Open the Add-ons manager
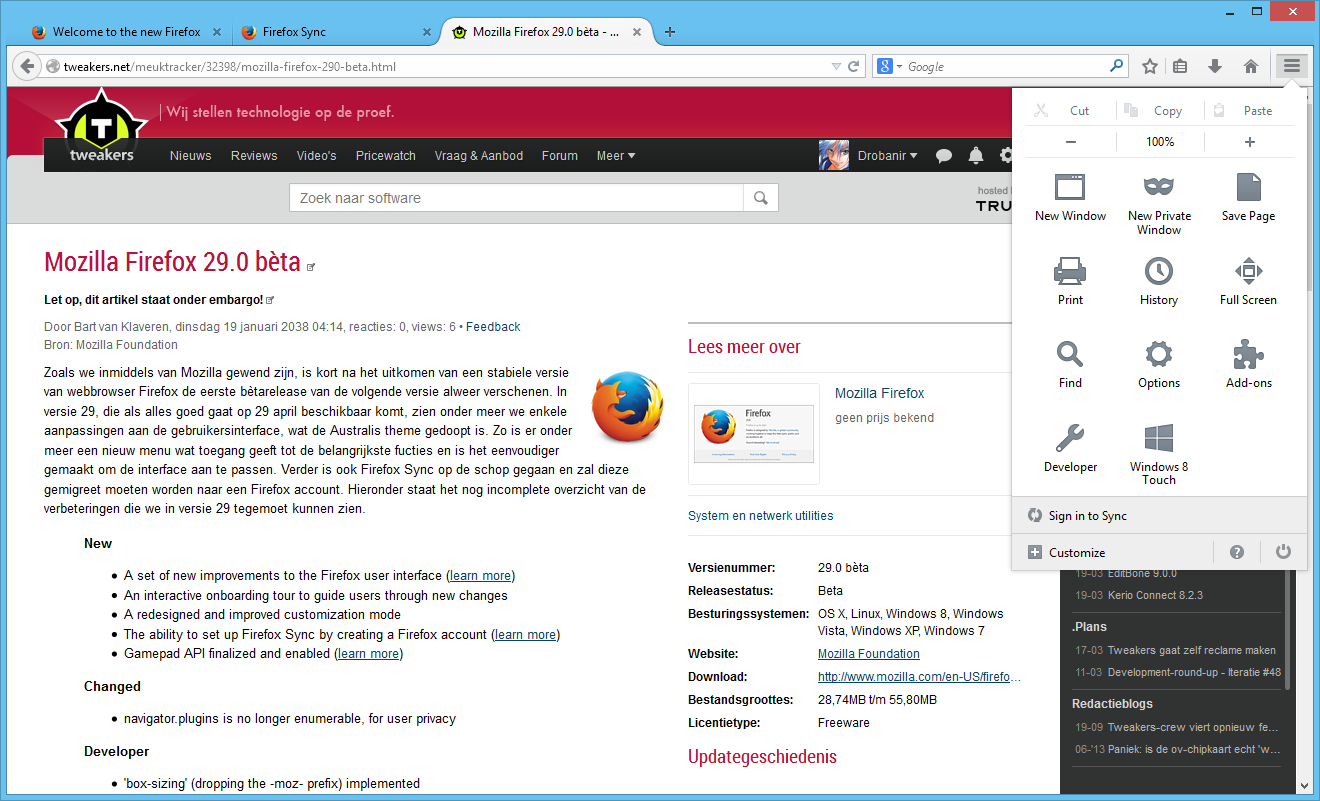The width and height of the screenshot is (1320, 801). click(1248, 363)
